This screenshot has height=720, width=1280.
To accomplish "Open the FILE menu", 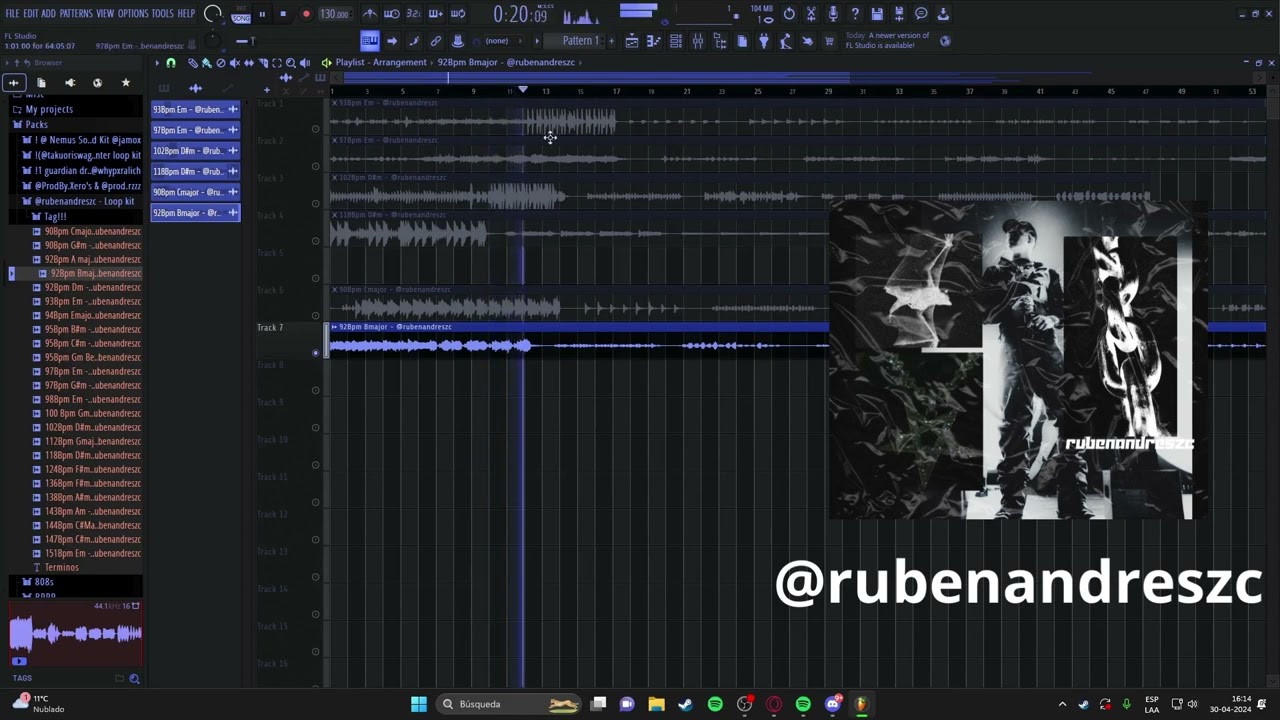I will coord(12,14).
